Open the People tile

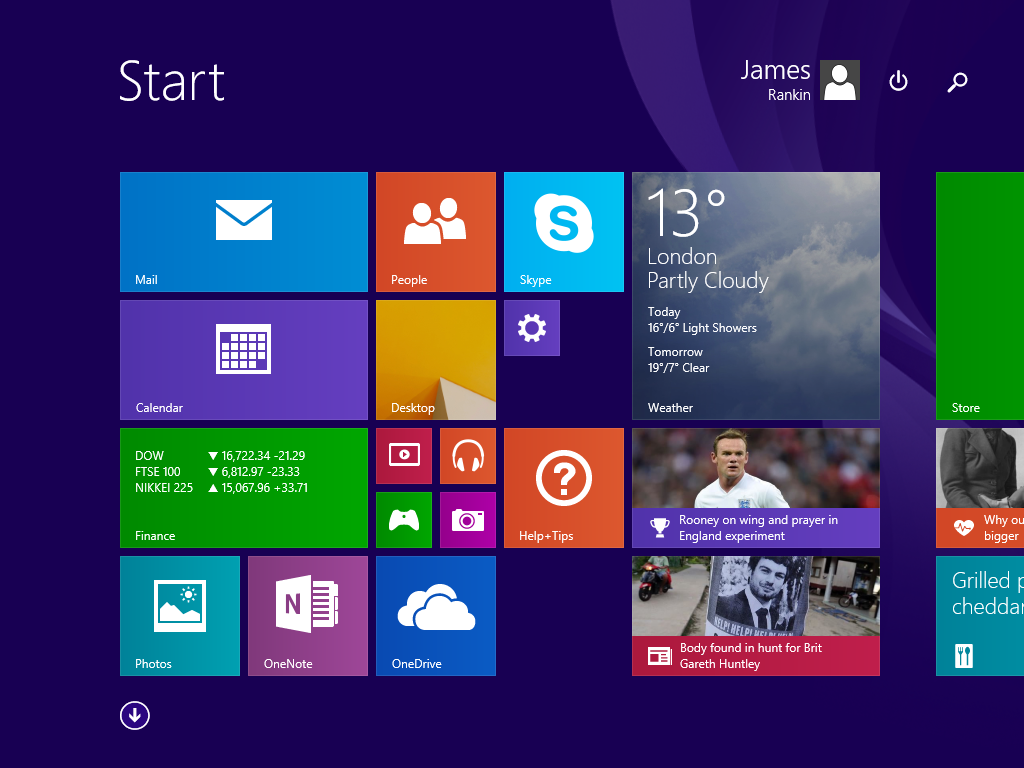click(x=436, y=232)
